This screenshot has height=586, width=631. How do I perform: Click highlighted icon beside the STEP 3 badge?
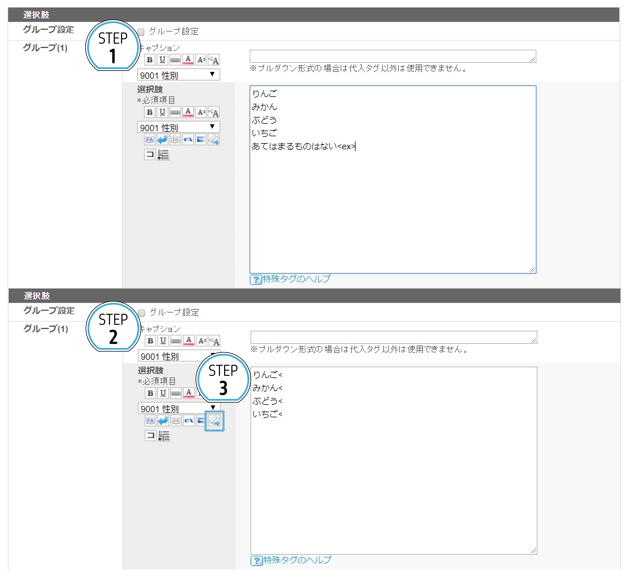pyautogui.click(x=214, y=422)
